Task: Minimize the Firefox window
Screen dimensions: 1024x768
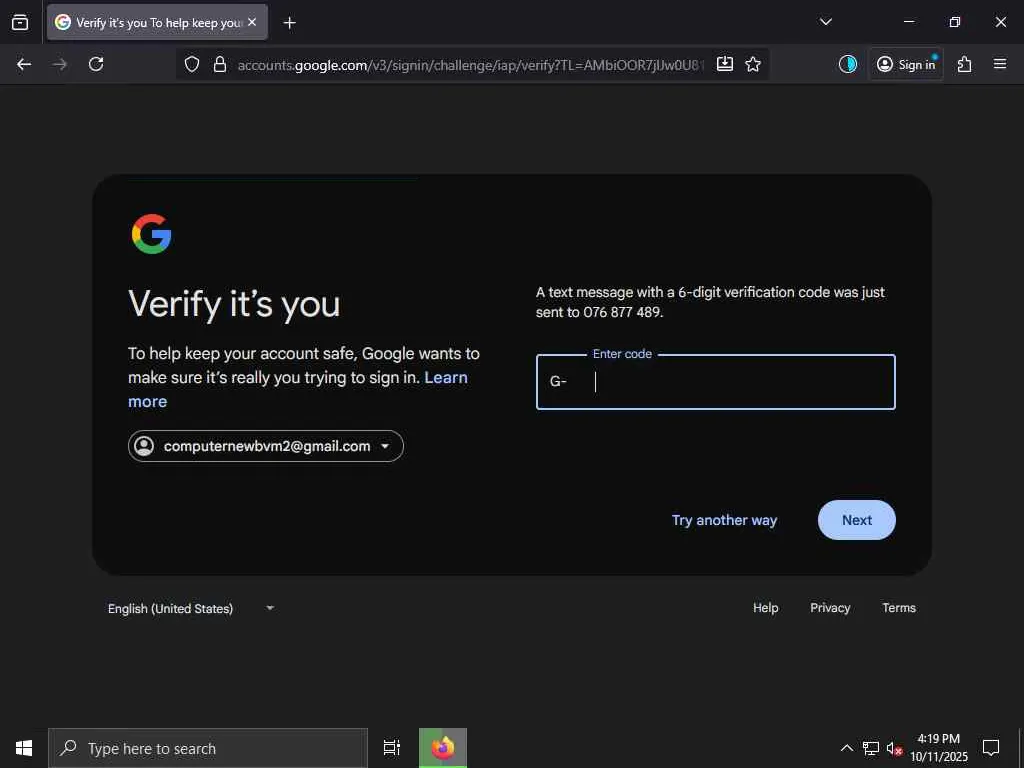Action: [x=908, y=22]
